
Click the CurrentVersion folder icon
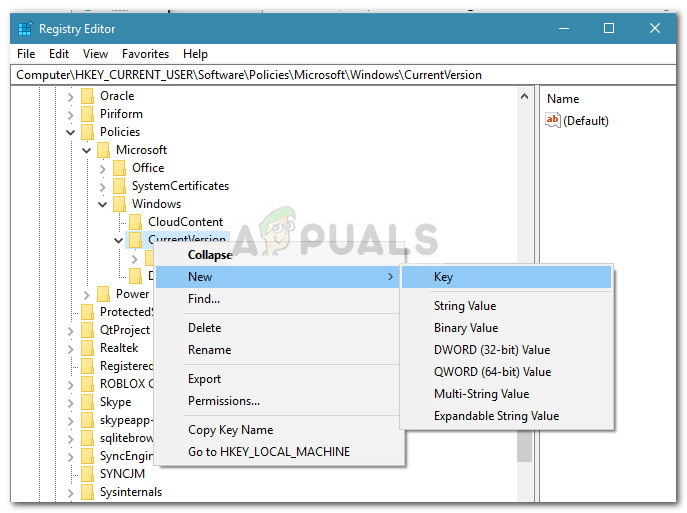point(135,239)
